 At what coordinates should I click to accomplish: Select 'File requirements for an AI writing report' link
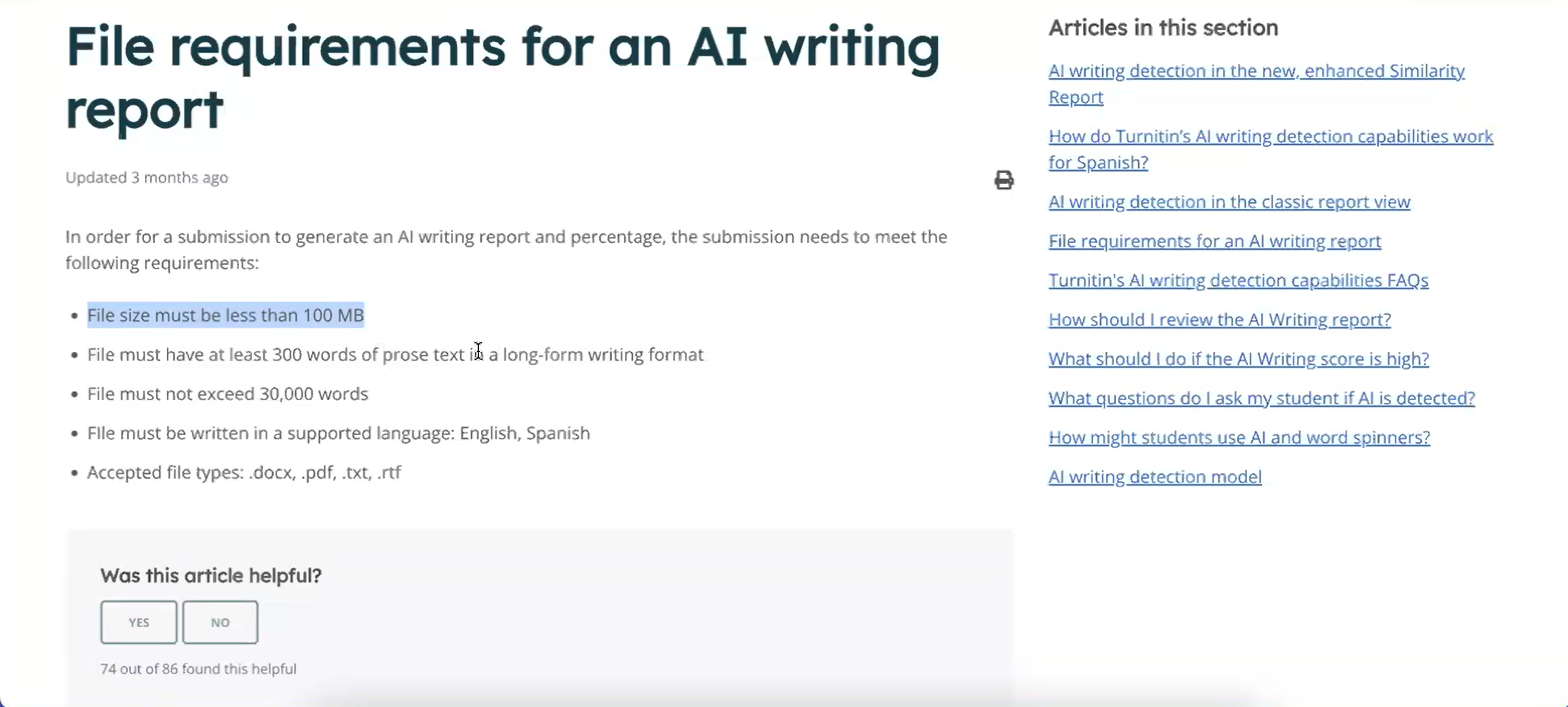tap(1214, 241)
